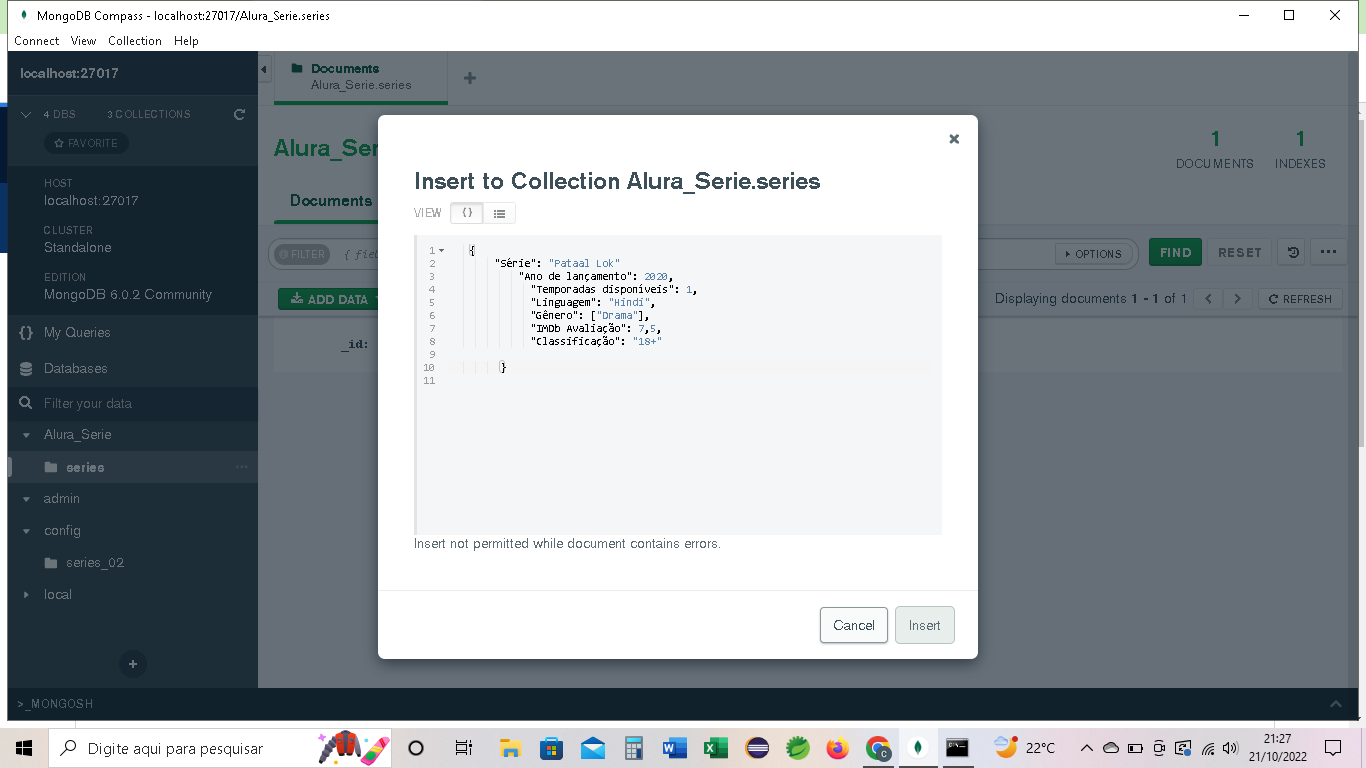Select the Alura_Serie.series Documents tab
The width and height of the screenshot is (1366, 768).
point(361,77)
